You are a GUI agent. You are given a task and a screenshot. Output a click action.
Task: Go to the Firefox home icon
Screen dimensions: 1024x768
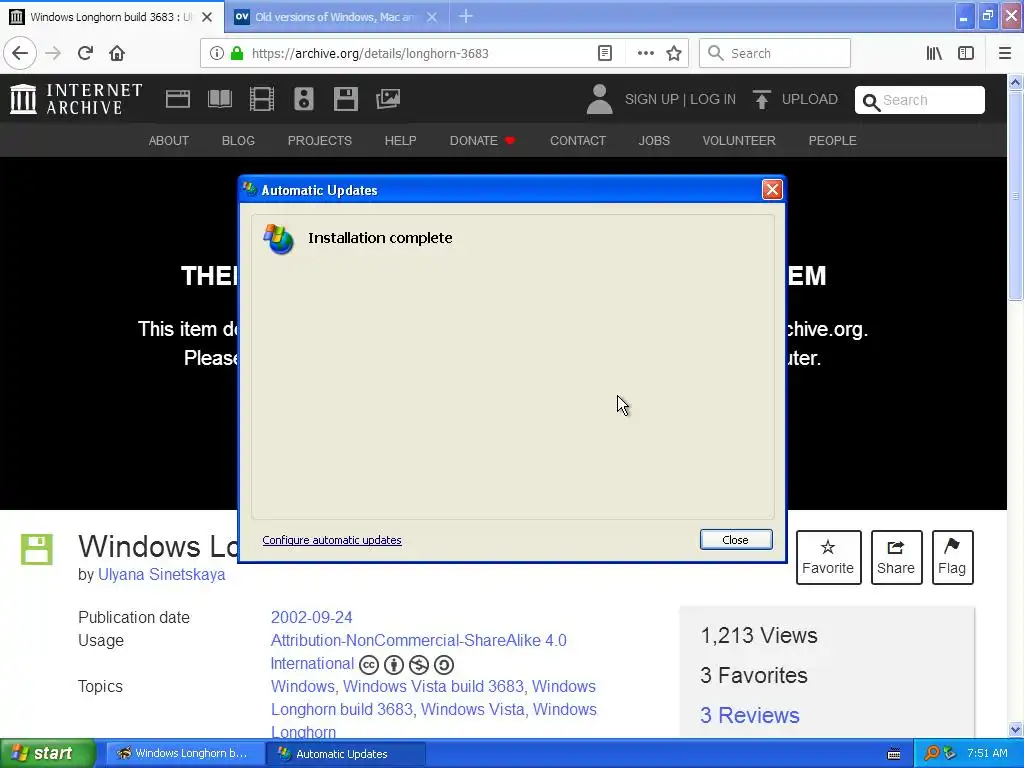pos(117,53)
